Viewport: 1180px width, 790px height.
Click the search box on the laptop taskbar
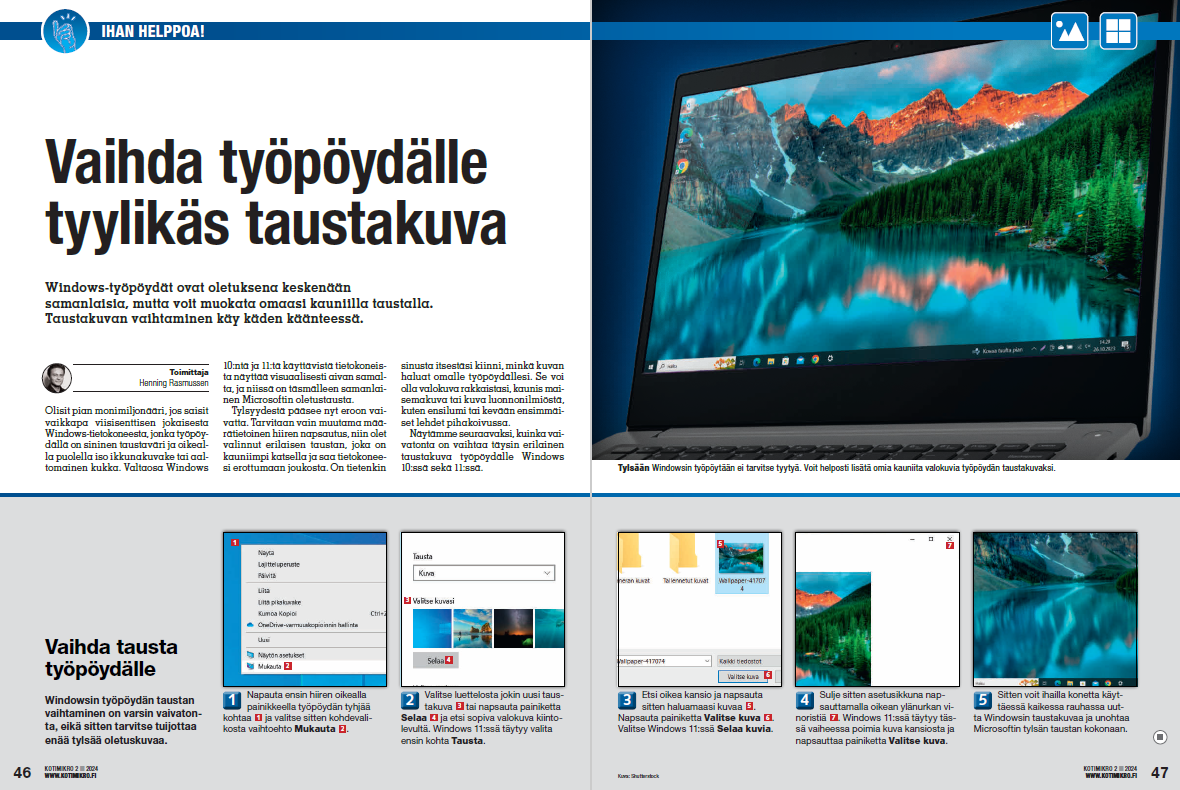point(696,364)
